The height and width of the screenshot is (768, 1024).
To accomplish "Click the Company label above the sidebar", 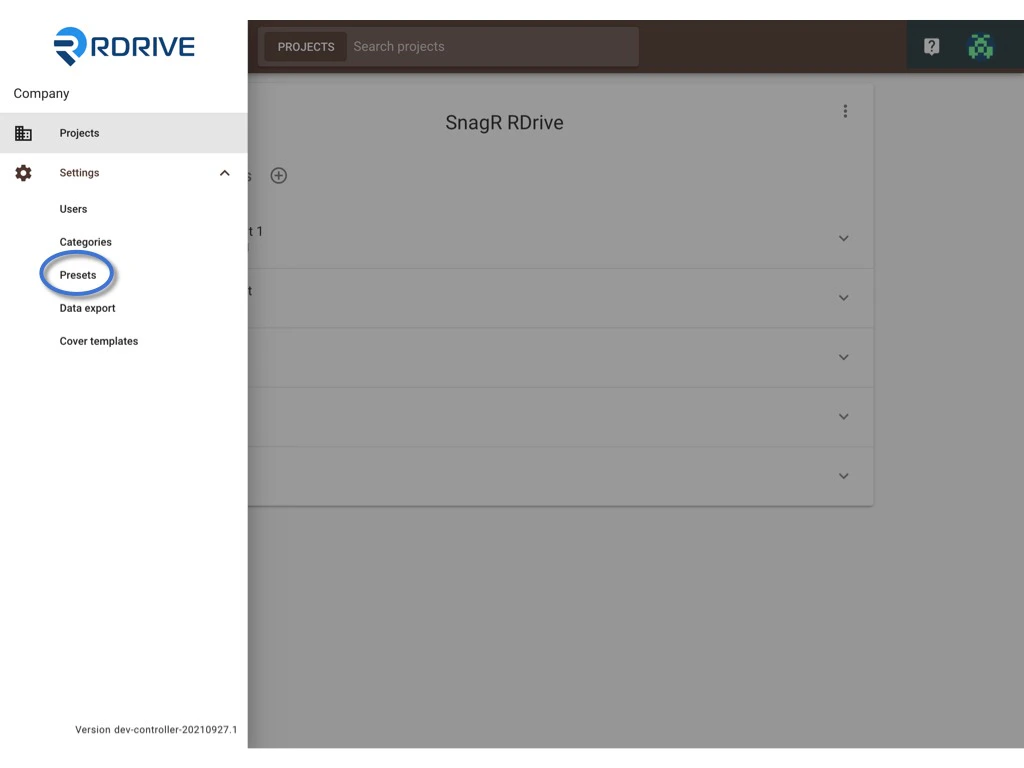I will pyautogui.click(x=41, y=93).
